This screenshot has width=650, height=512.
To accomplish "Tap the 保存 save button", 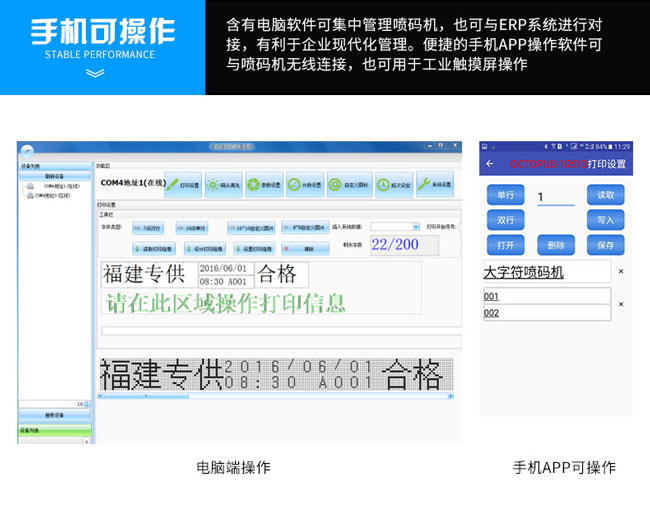I will [x=606, y=244].
